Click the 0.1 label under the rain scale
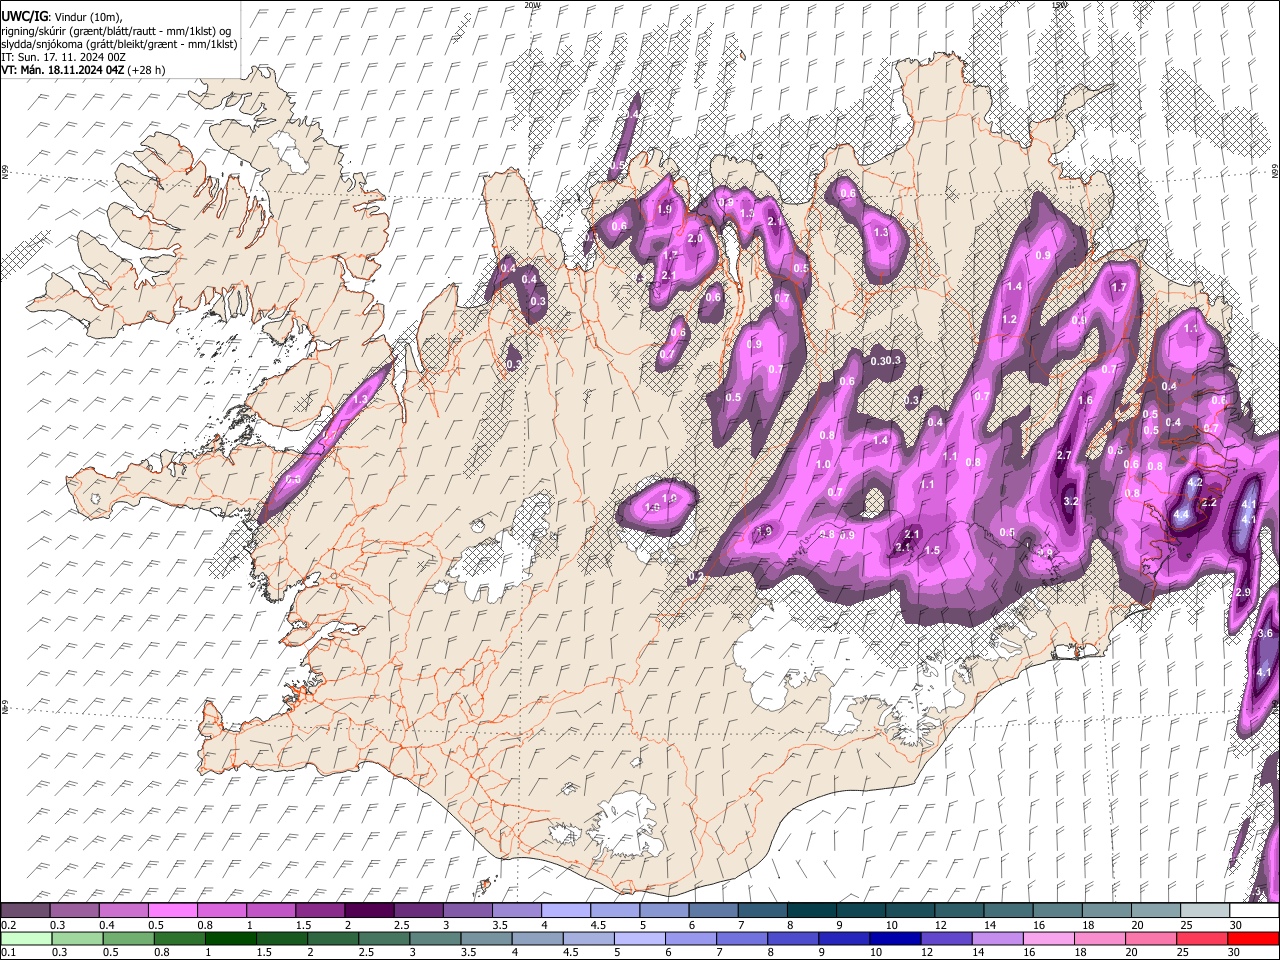 tap(9, 952)
